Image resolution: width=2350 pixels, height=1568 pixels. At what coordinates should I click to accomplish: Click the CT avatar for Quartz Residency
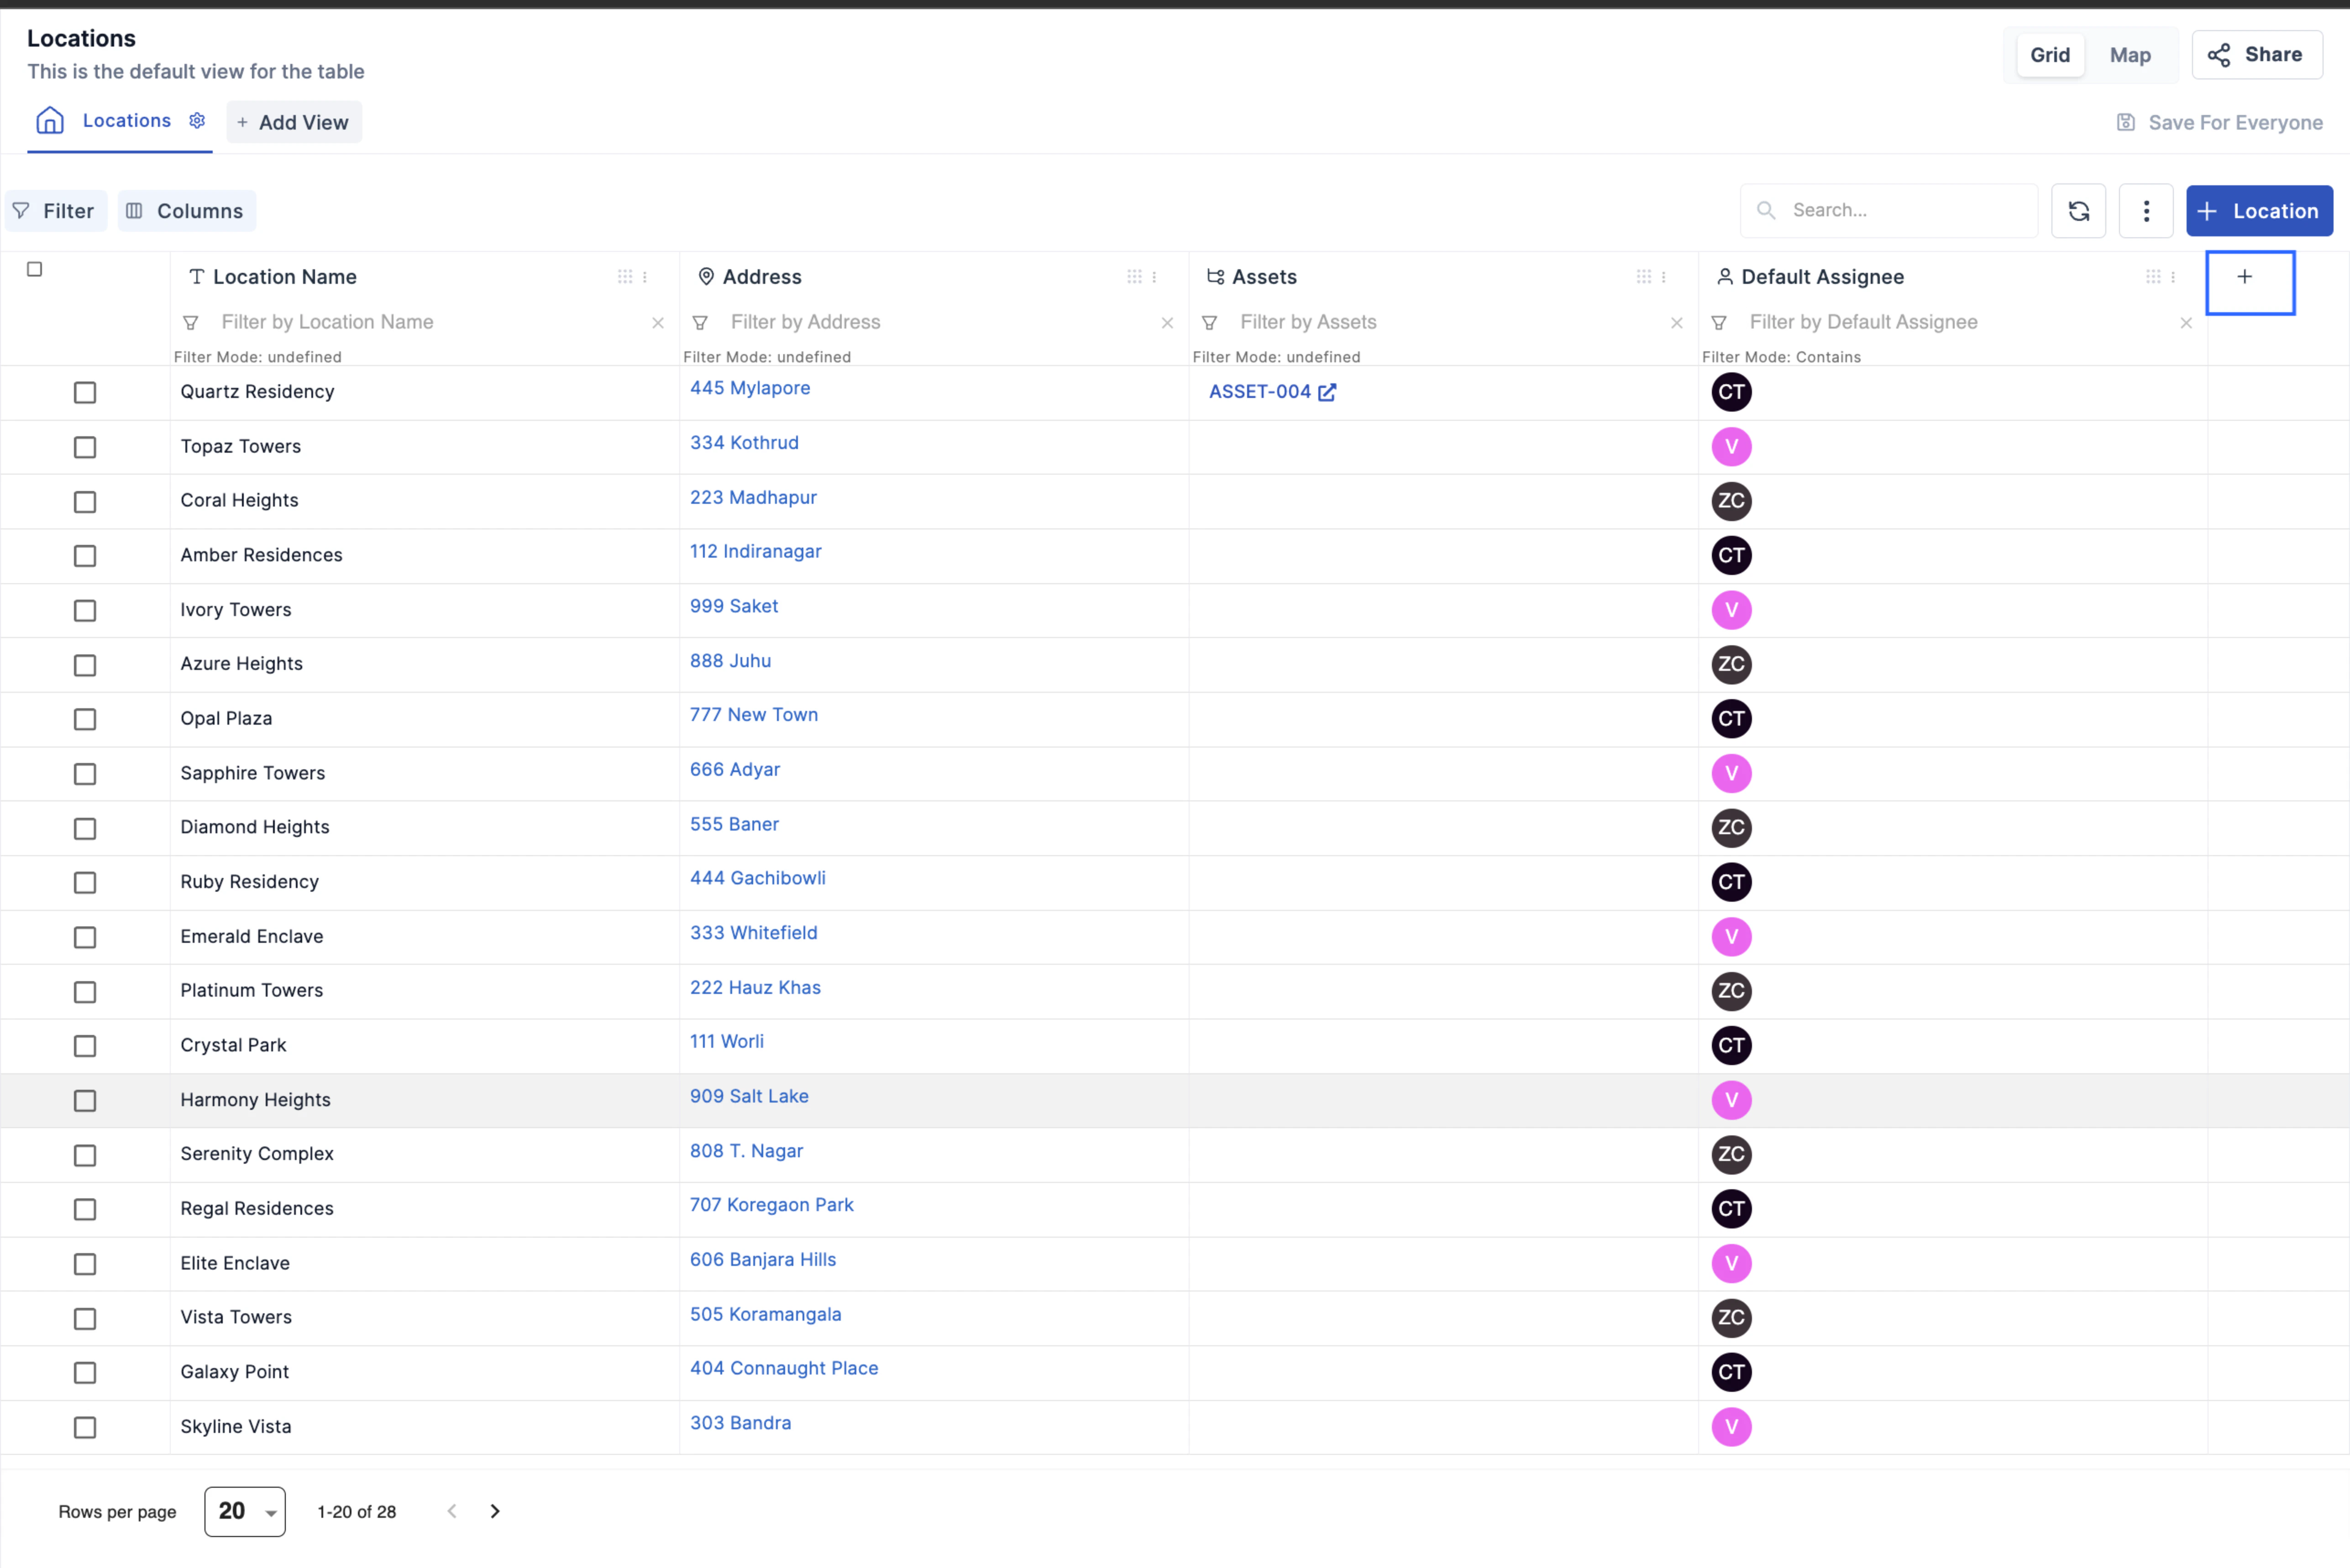click(1731, 392)
